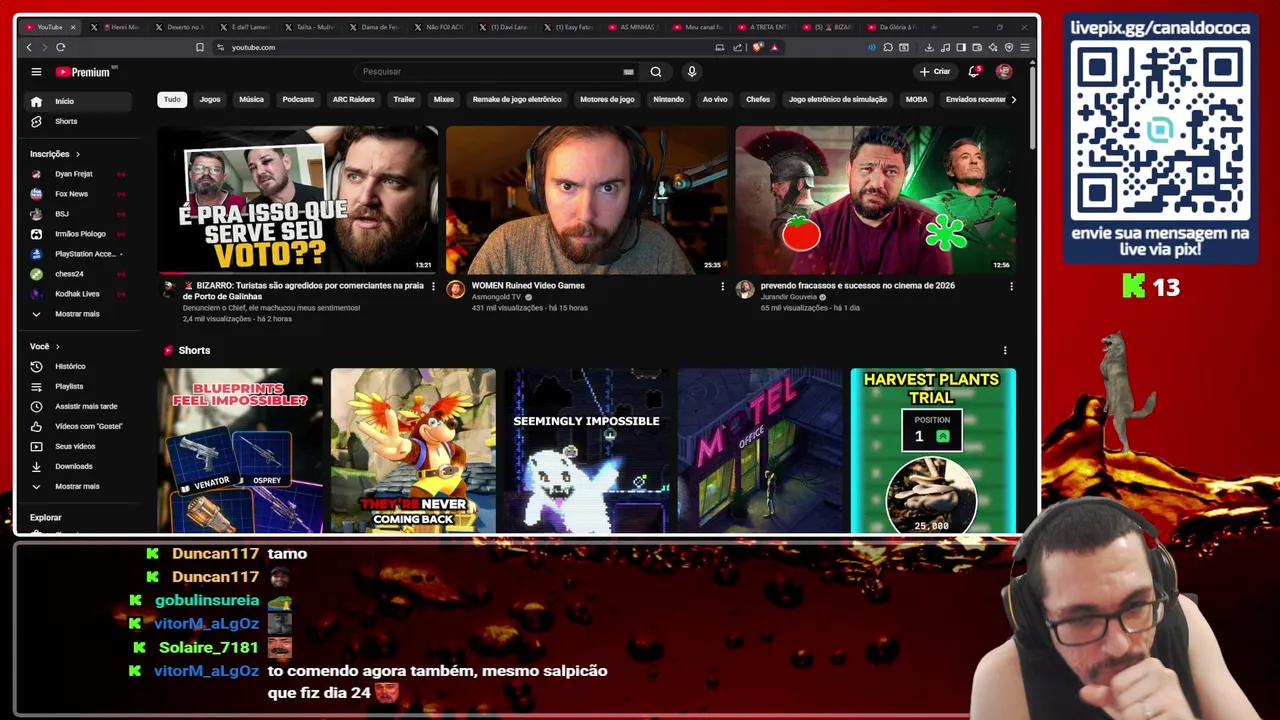Select the MOBA filter chip
The width and height of the screenshot is (1280, 720).
pos(916,99)
